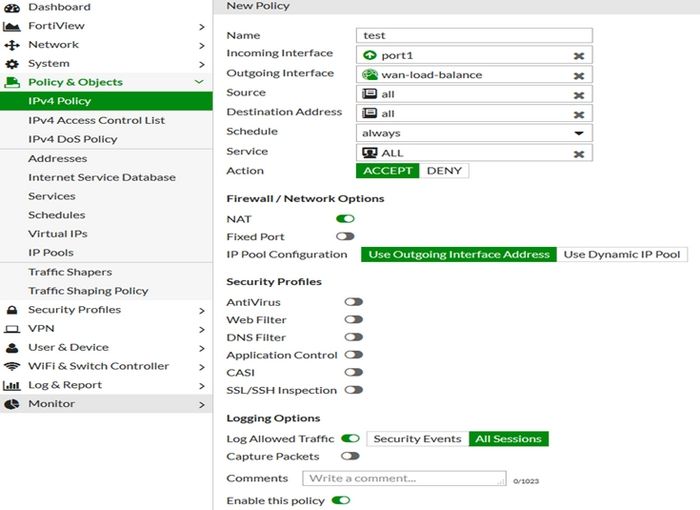The width and height of the screenshot is (700, 510).
Task: Click the Comments text field
Action: click(403, 479)
